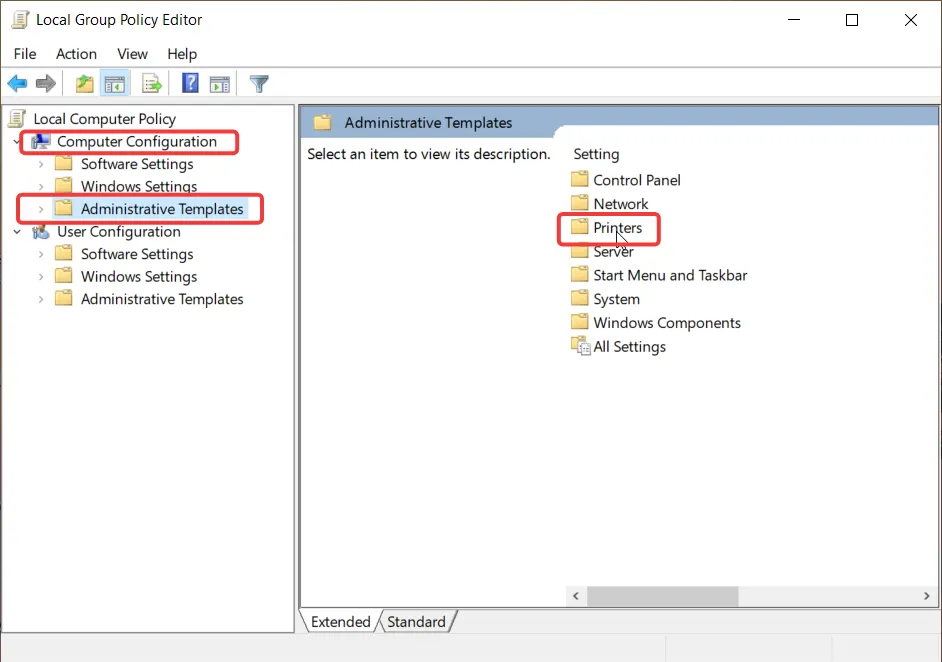Collapse the Computer Configuration node

pyautogui.click(x=17, y=142)
